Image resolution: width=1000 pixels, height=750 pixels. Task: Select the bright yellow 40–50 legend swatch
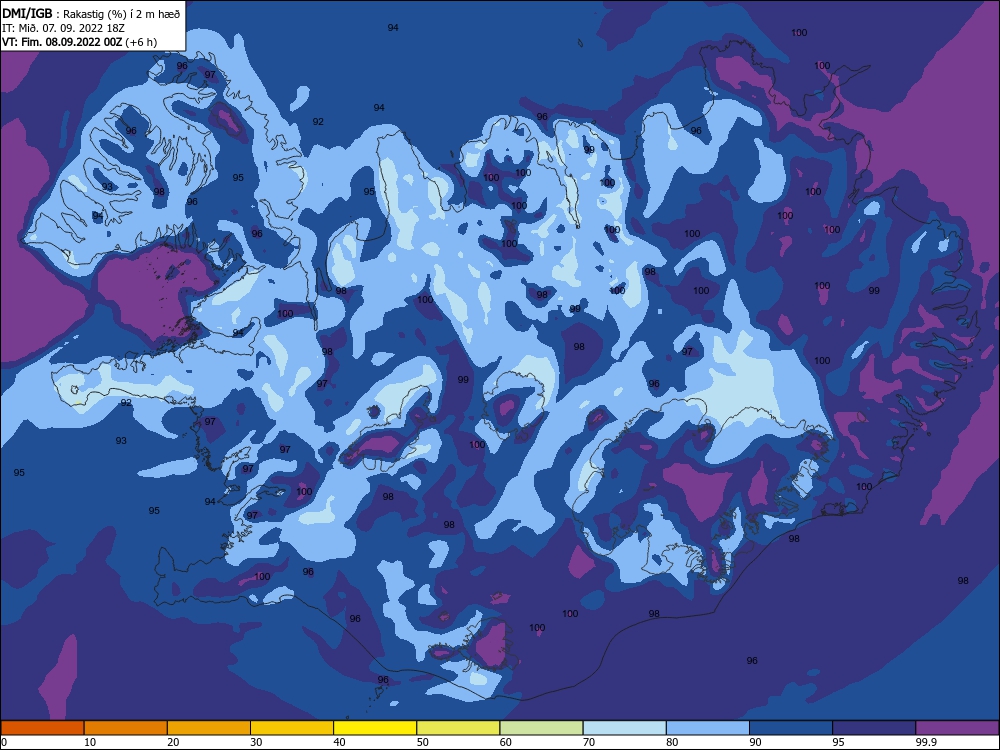[375, 728]
